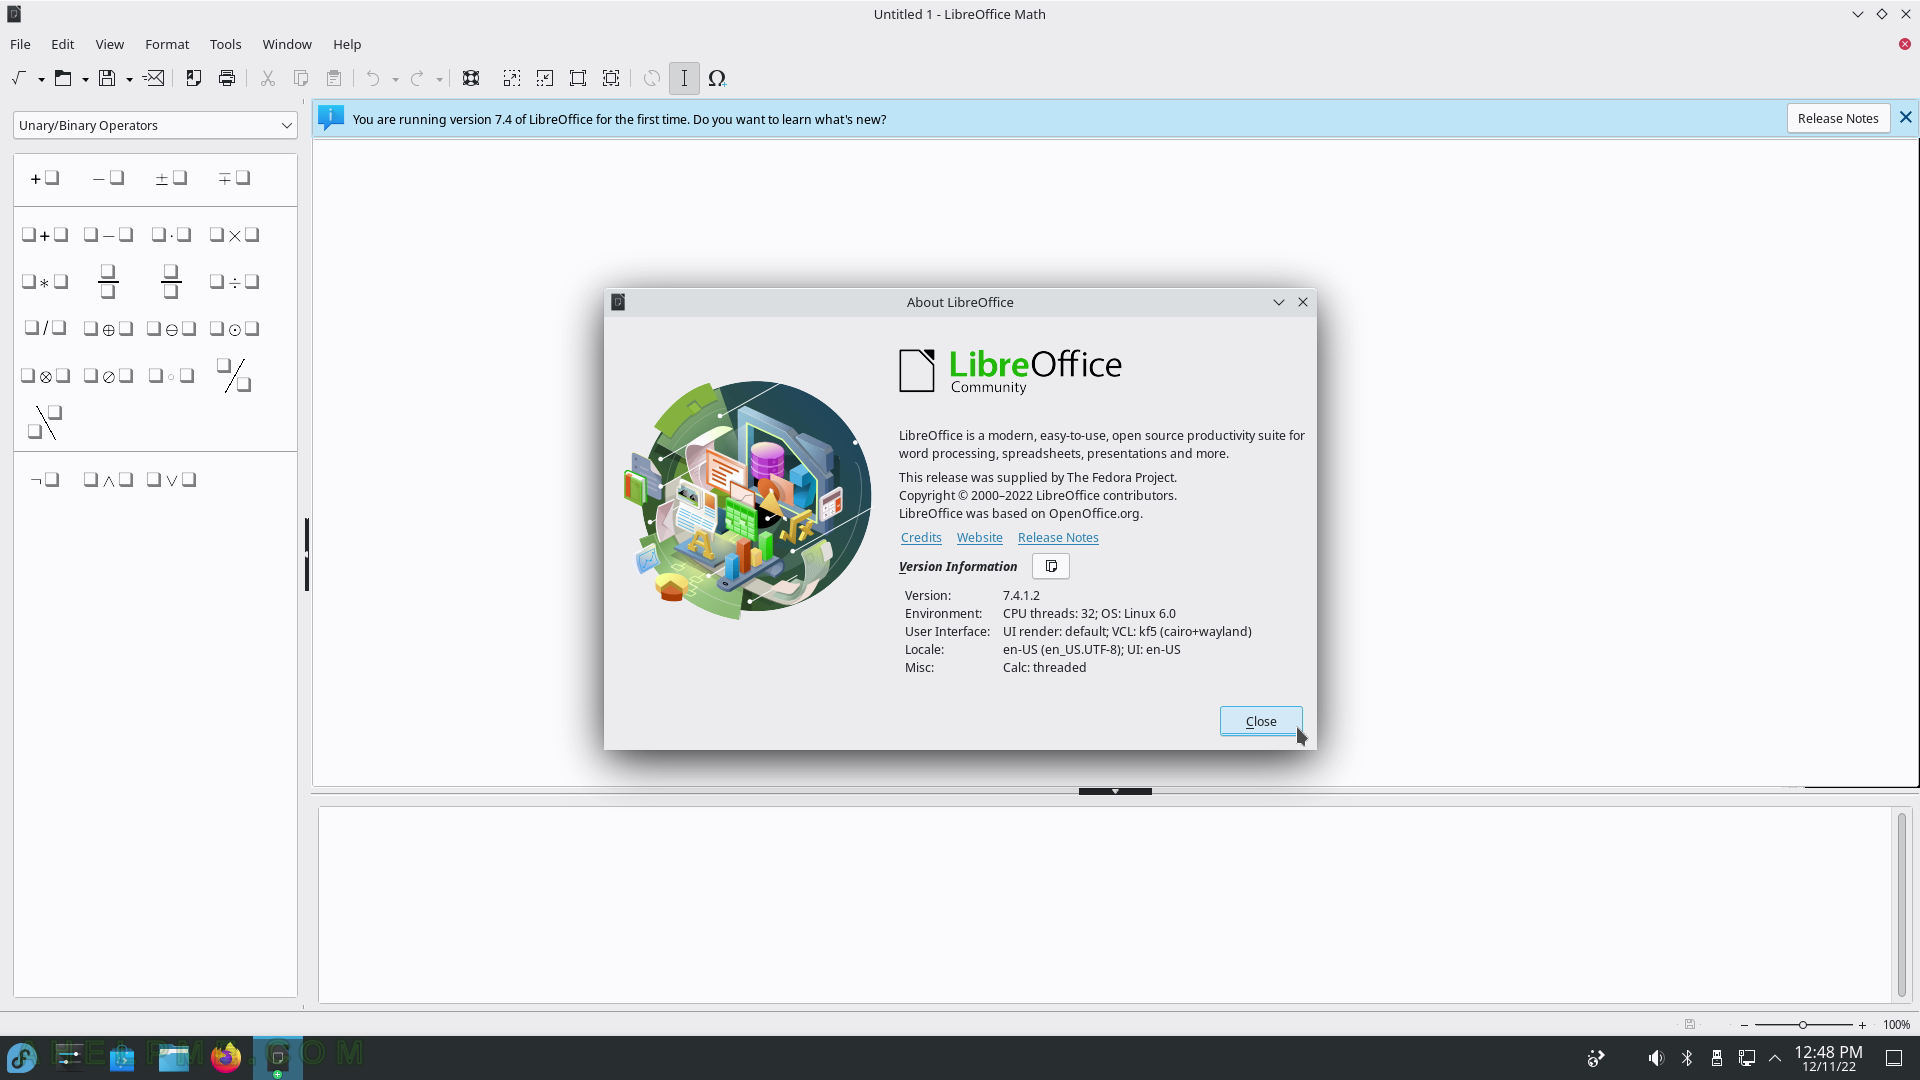Click the Cut scissors icon
The width and height of the screenshot is (1920, 1080).
[x=268, y=78]
